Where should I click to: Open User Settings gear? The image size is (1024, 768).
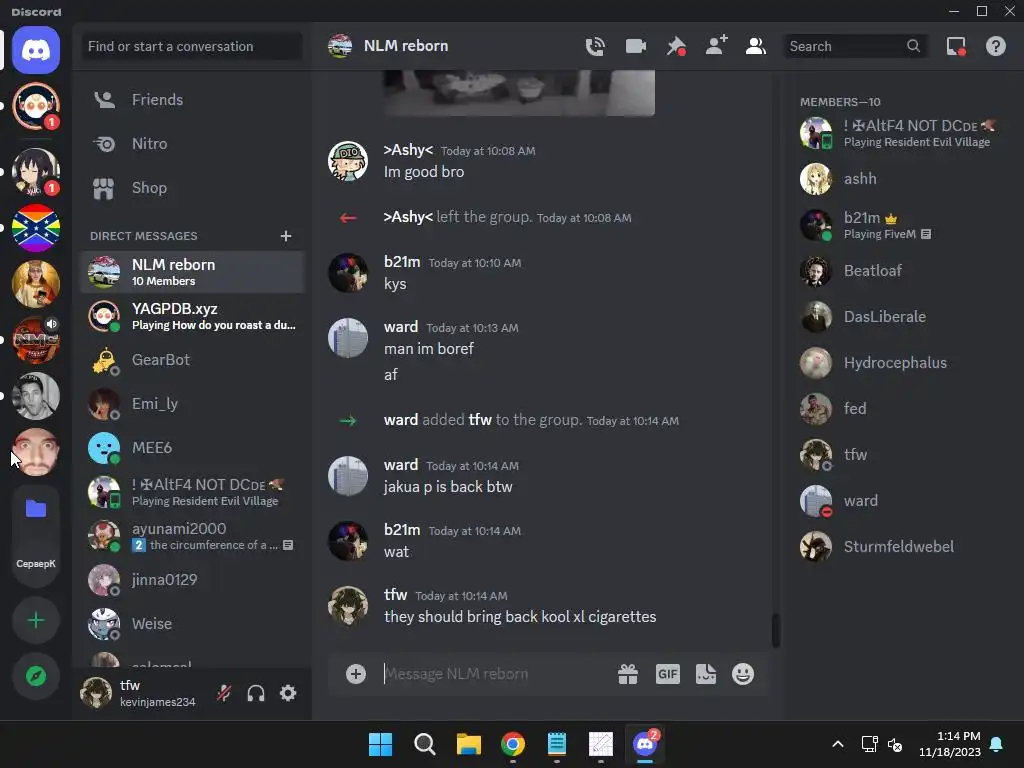pyautogui.click(x=288, y=693)
